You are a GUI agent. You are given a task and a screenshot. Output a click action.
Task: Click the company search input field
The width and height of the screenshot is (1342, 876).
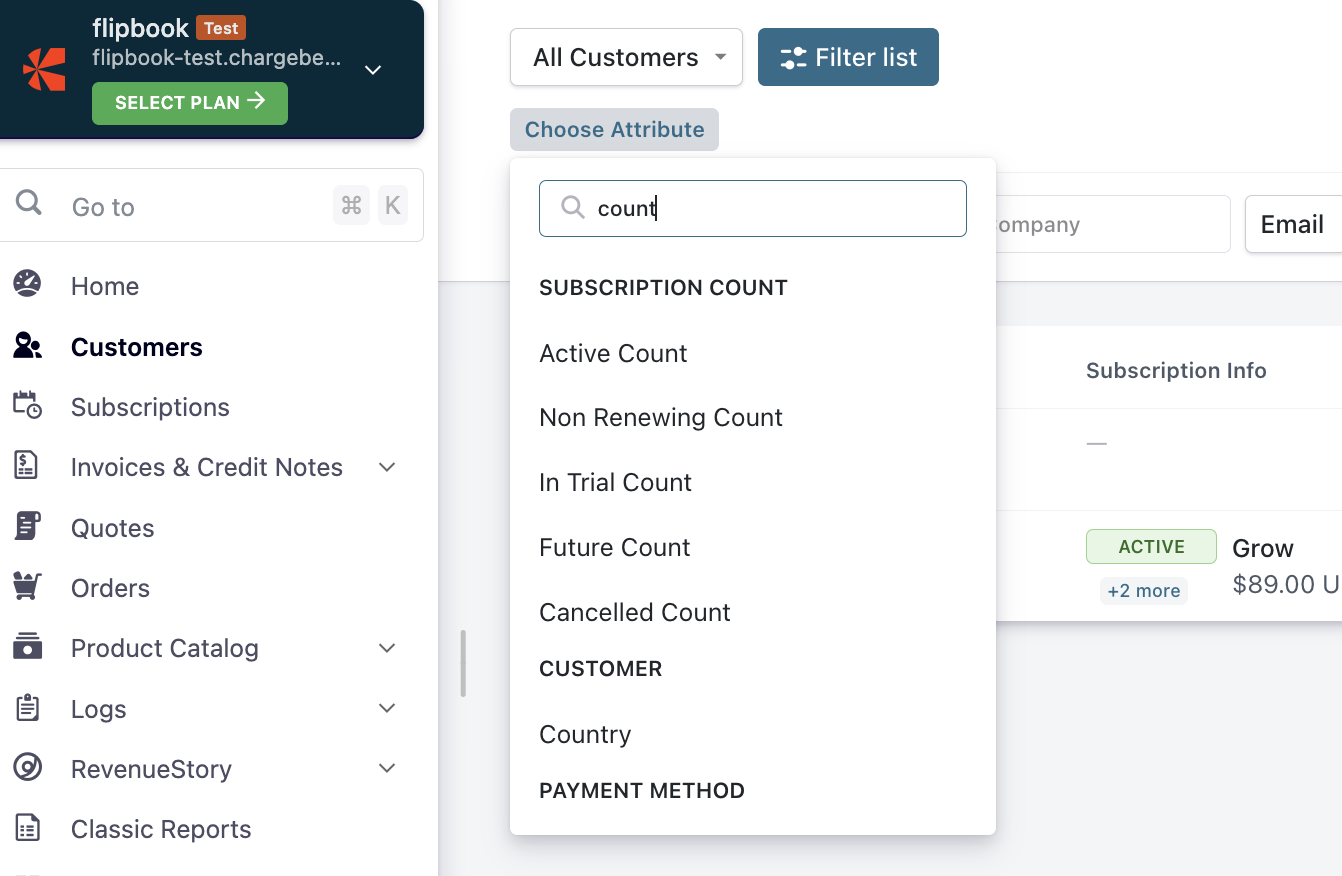click(1113, 224)
